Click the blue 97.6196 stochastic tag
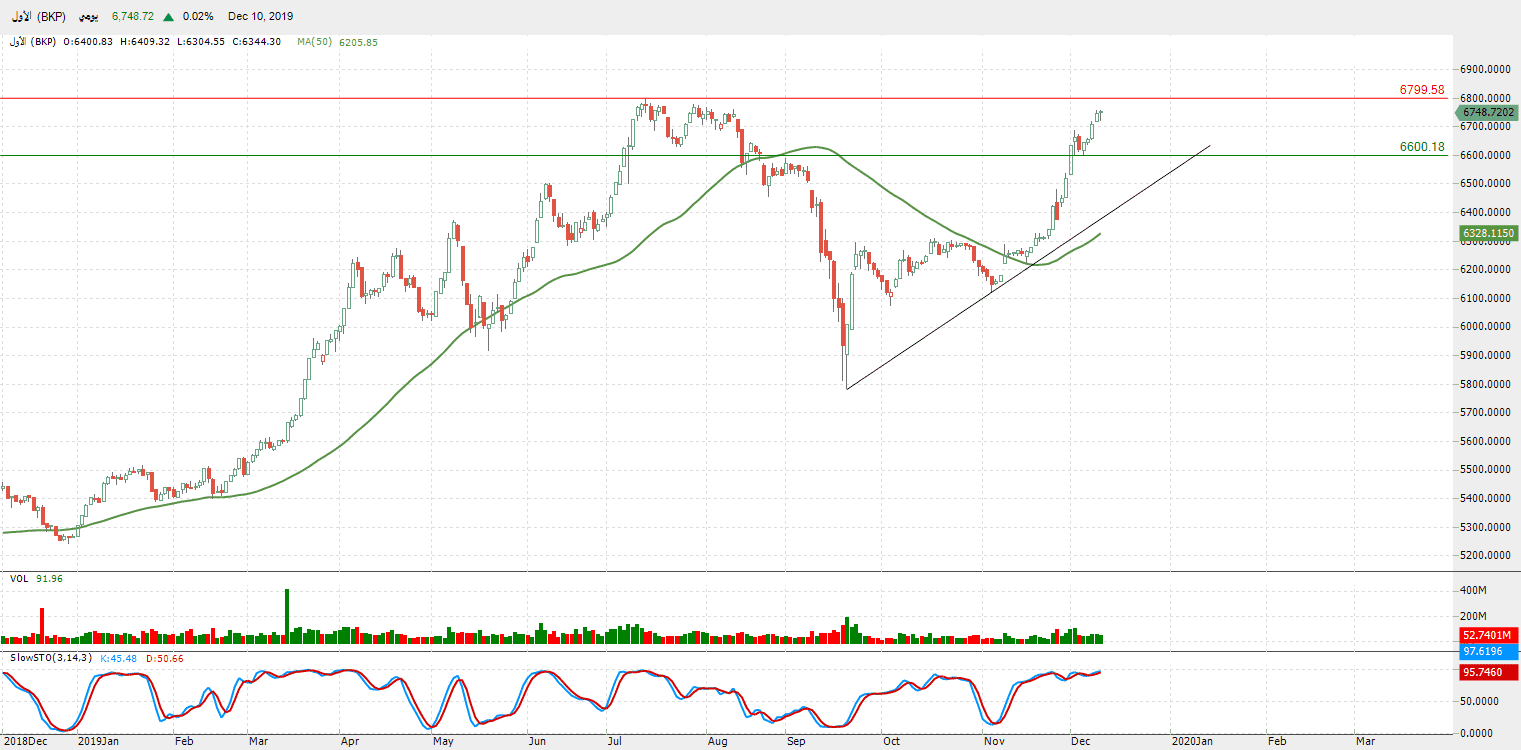Image resolution: width=1521 pixels, height=750 pixels. click(x=1489, y=651)
